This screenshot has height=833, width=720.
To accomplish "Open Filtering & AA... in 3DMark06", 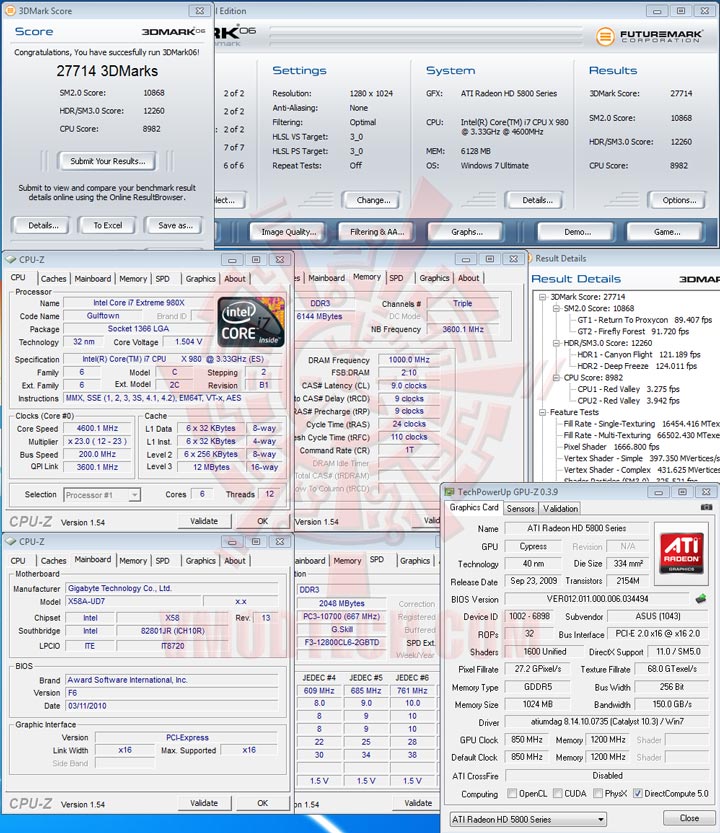I will pos(377,232).
